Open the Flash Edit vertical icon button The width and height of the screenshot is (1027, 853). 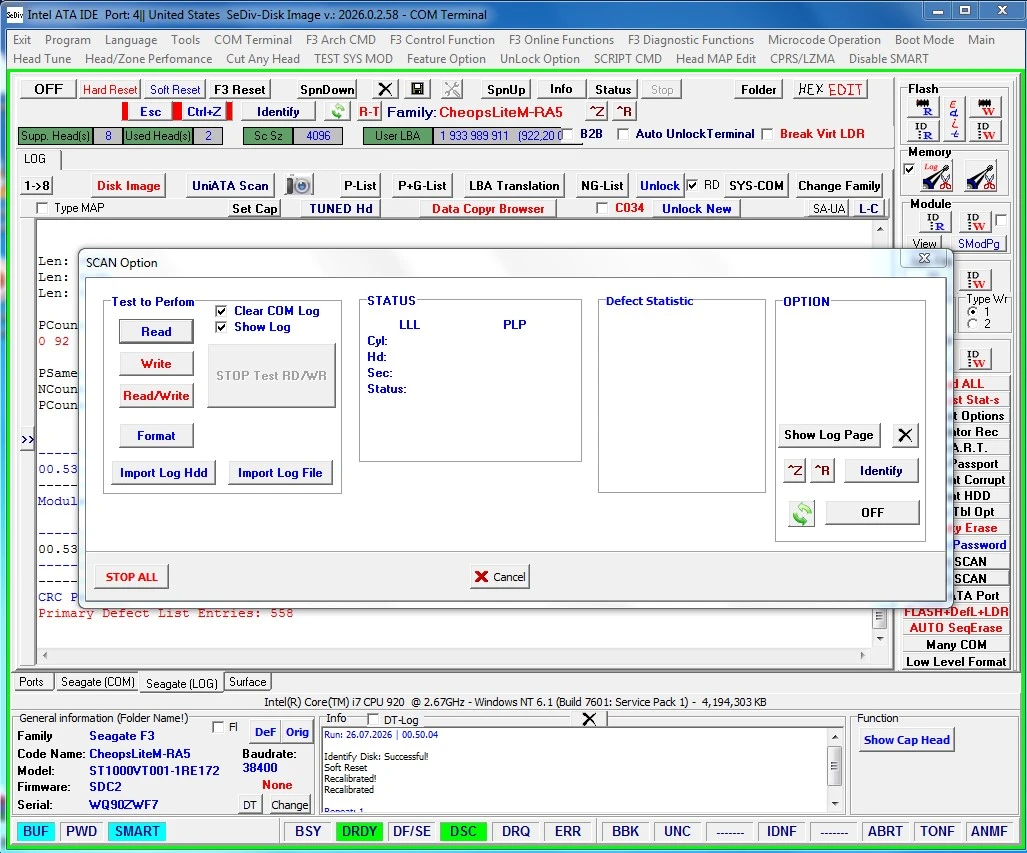[x=954, y=119]
